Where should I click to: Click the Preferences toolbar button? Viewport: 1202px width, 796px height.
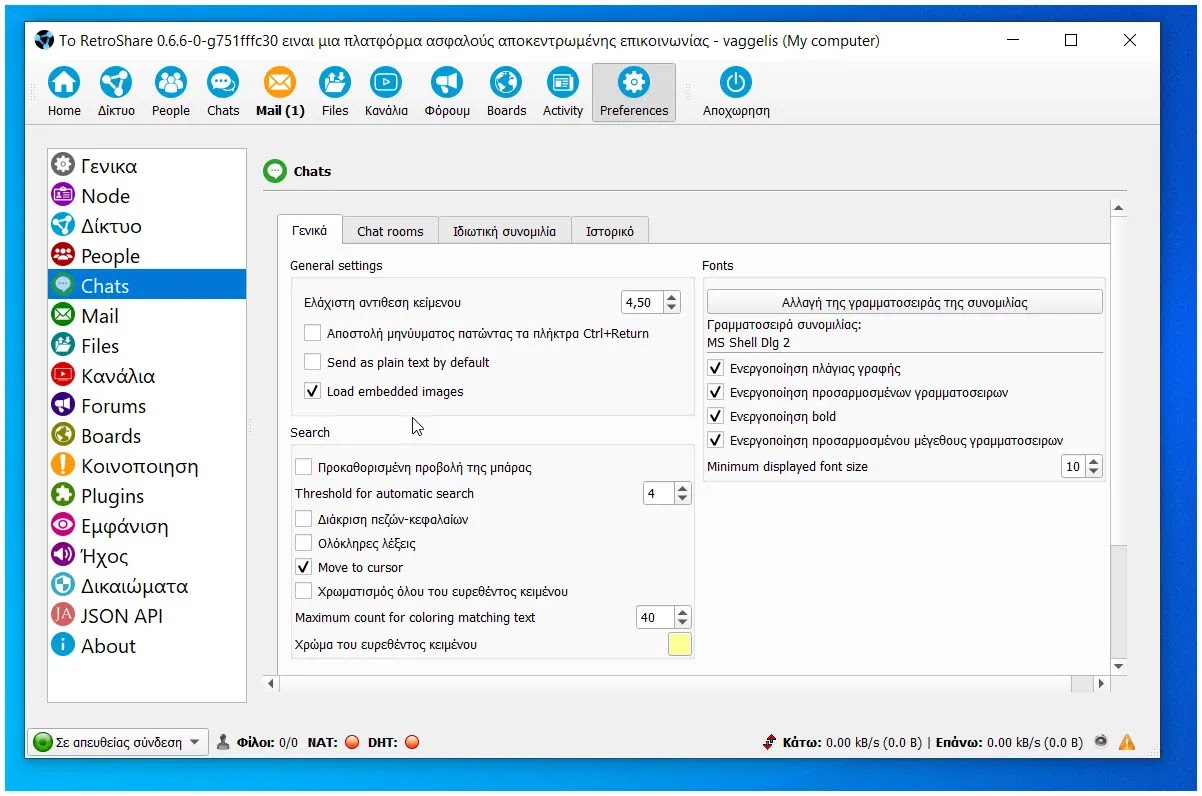click(634, 93)
